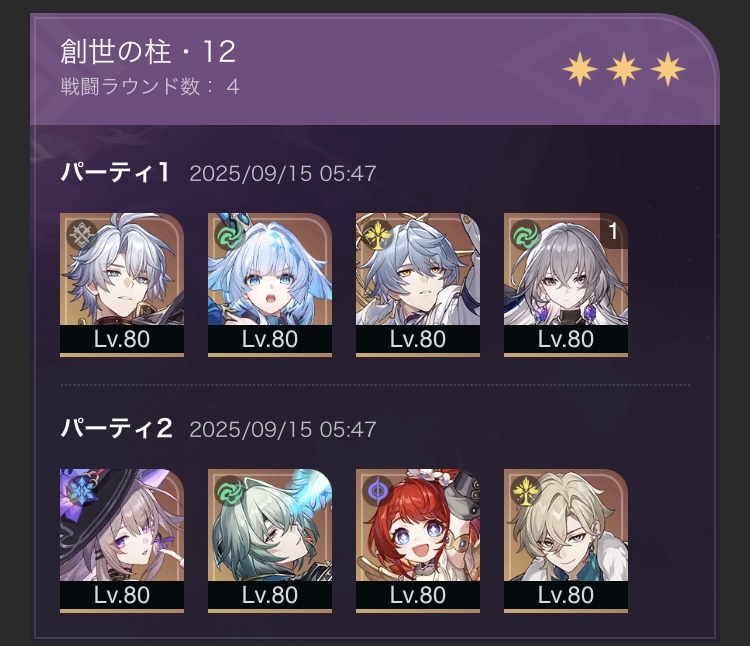Screen dimensions: 750x646
Task: Click the Quantum element icon on red-haired girl
Action: click(378, 491)
